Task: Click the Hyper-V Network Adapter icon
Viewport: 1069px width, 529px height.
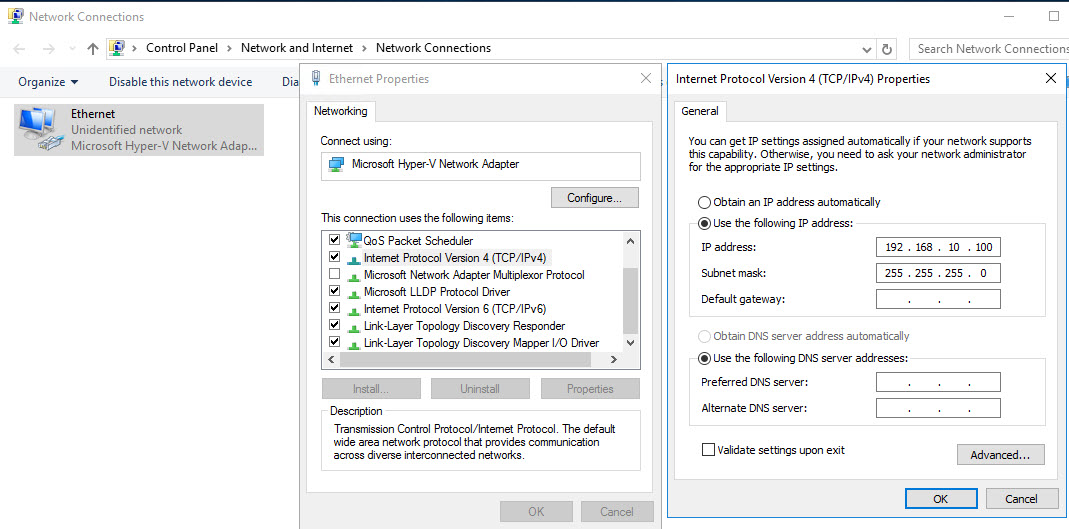Action: point(336,164)
